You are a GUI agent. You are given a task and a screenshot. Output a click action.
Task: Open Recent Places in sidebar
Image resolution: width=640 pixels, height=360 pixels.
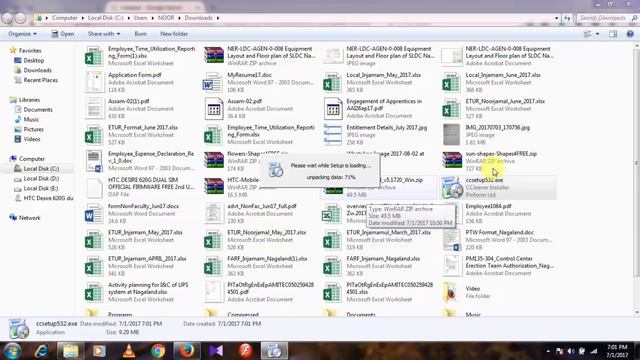pos(40,80)
